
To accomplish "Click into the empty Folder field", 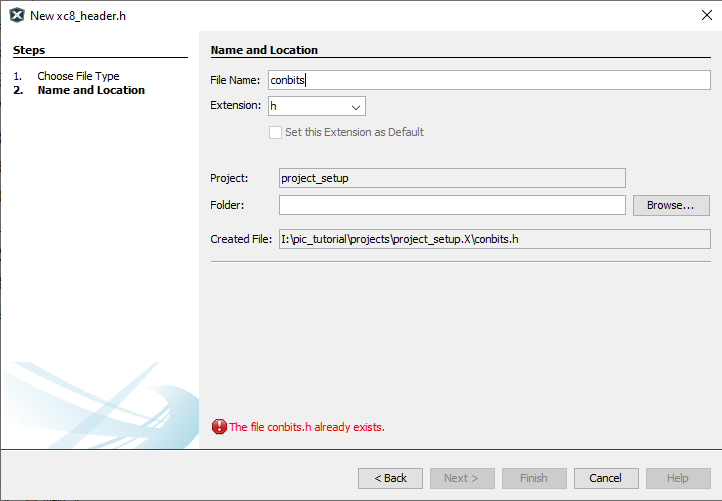I will (452, 205).
